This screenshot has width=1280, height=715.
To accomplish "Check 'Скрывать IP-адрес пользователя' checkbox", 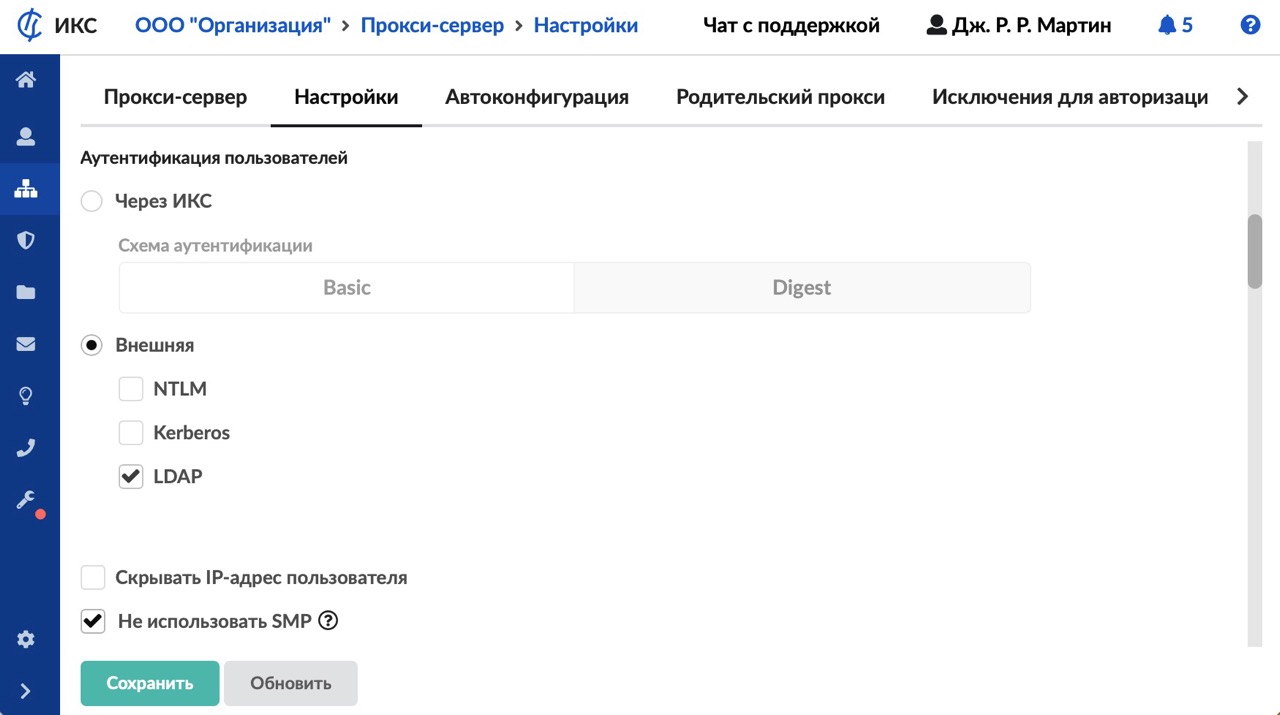I will (x=93, y=578).
